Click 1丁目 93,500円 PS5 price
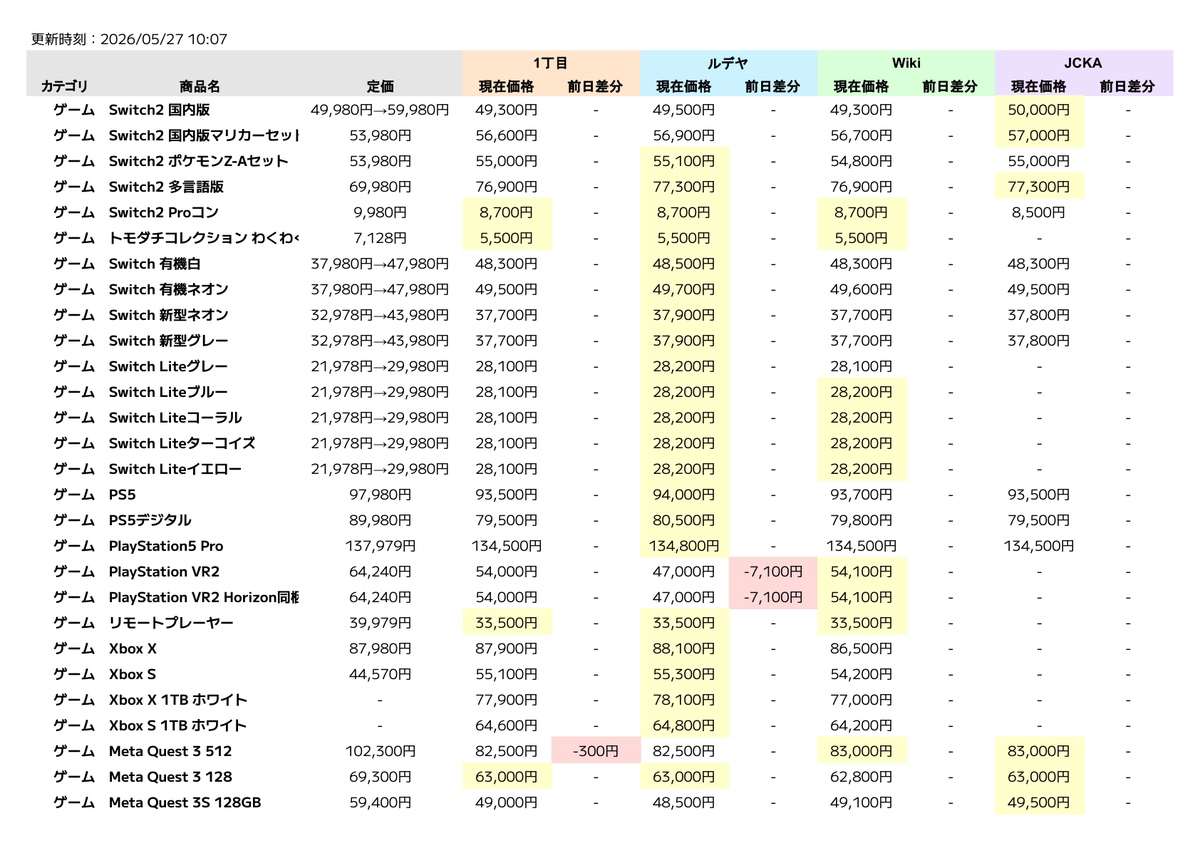The image size is (1200, 848). (507, 495)
